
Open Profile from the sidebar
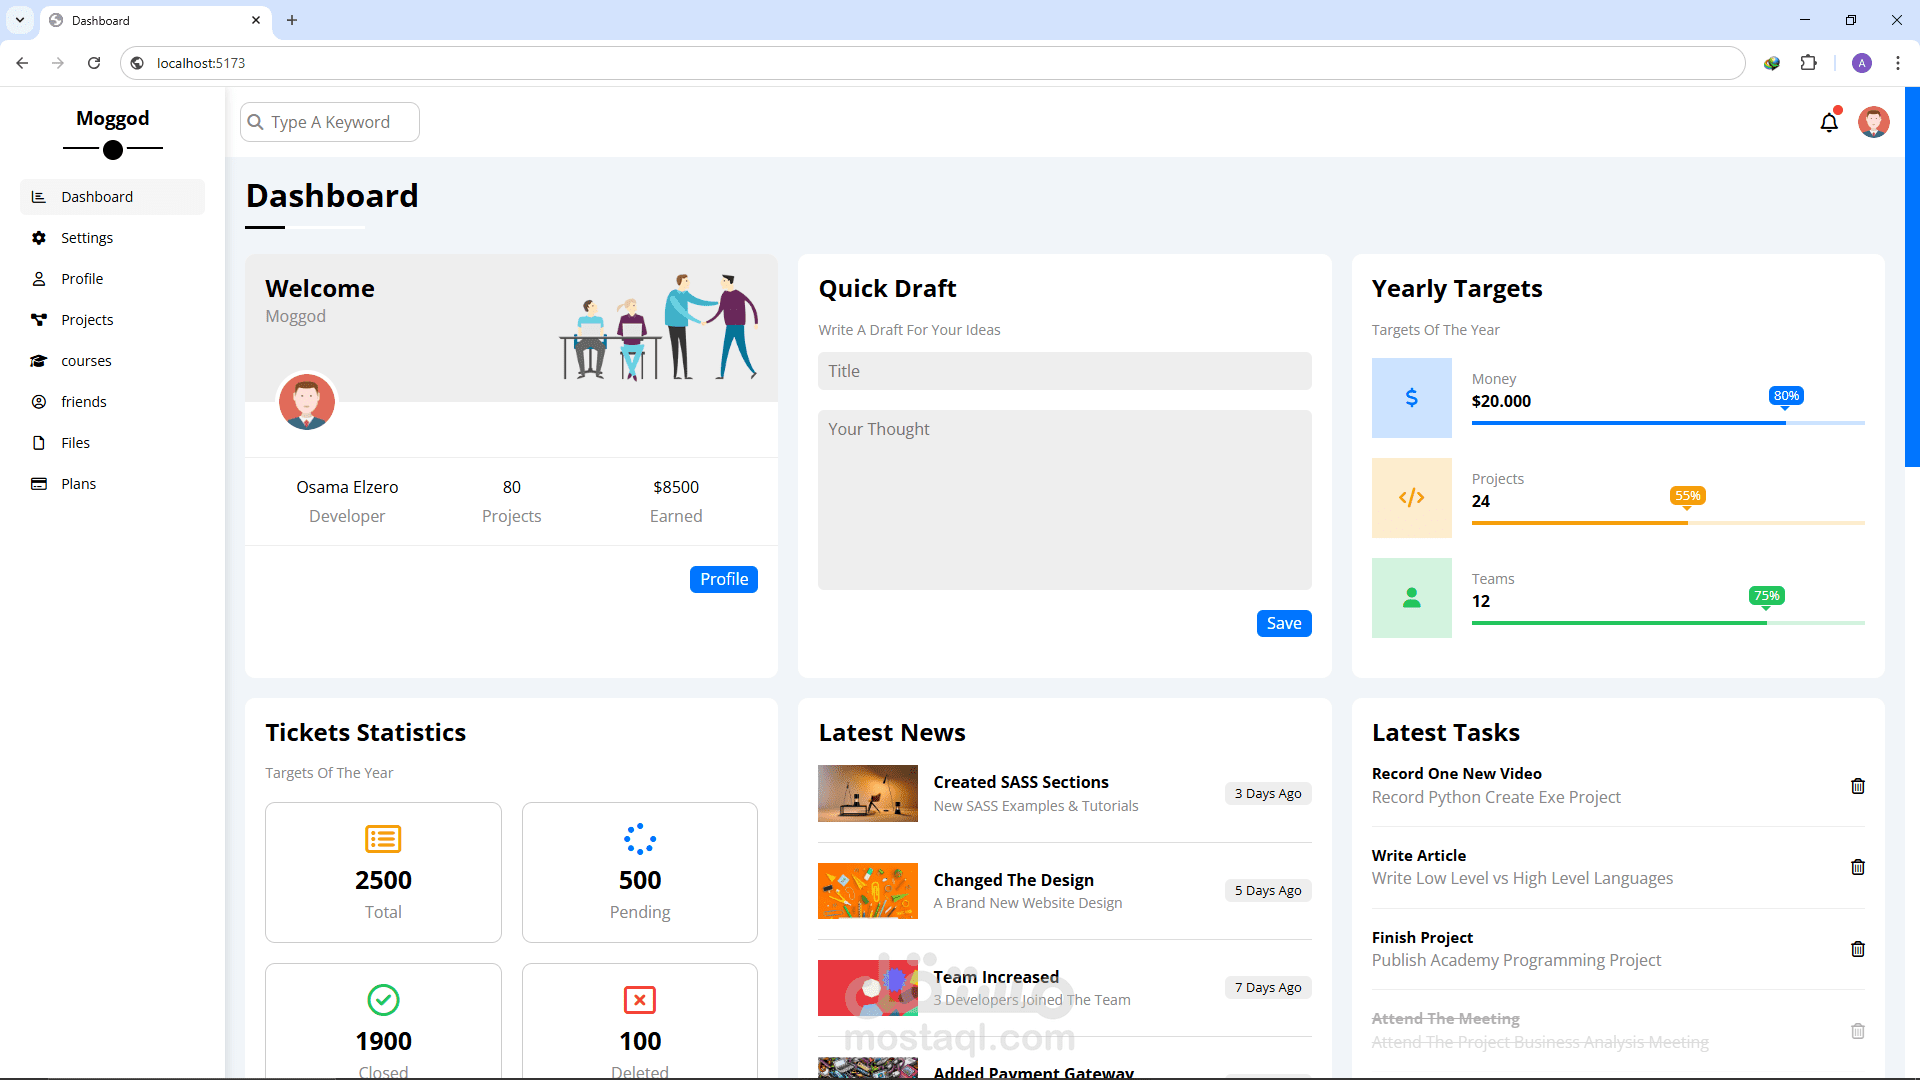point(112,279)
